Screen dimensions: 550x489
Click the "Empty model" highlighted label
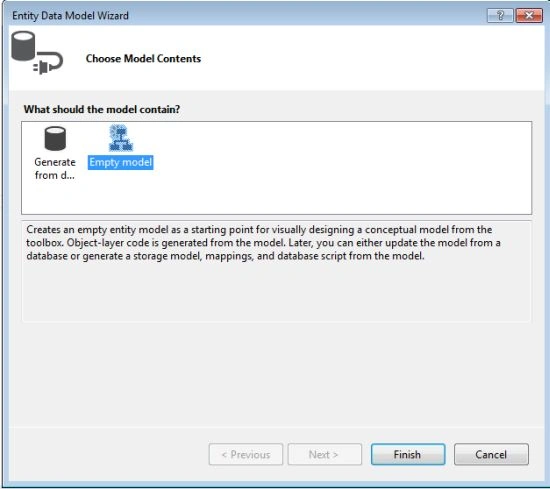pos(120,162)
